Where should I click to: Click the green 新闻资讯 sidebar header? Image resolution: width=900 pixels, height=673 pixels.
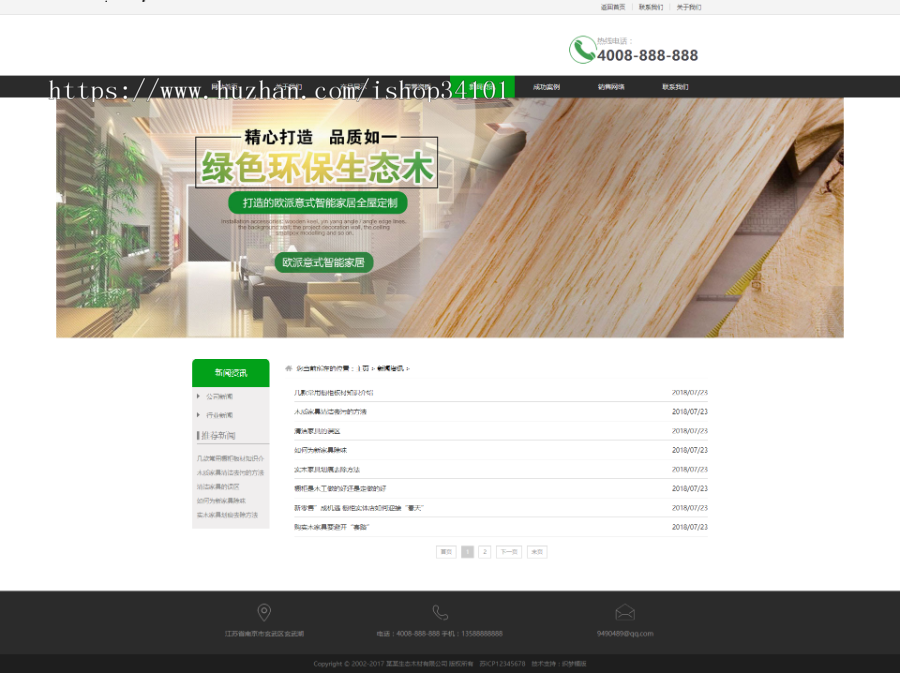229,372
